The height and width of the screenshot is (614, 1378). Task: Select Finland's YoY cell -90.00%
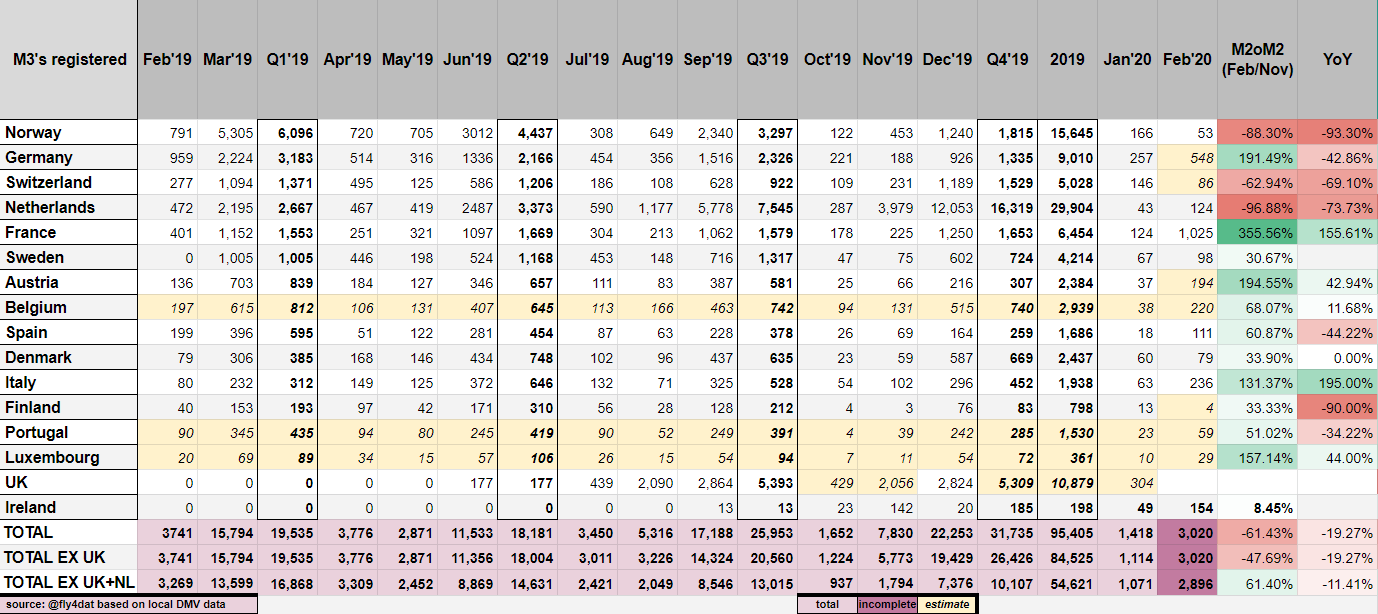tap(1338, 407)
